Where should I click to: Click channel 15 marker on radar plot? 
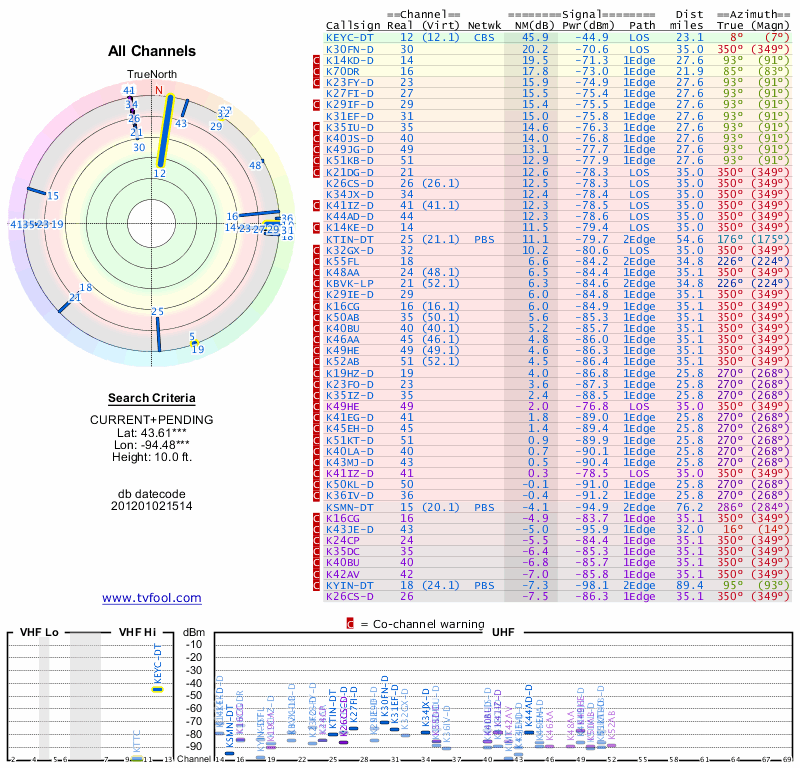pos(53,196)
